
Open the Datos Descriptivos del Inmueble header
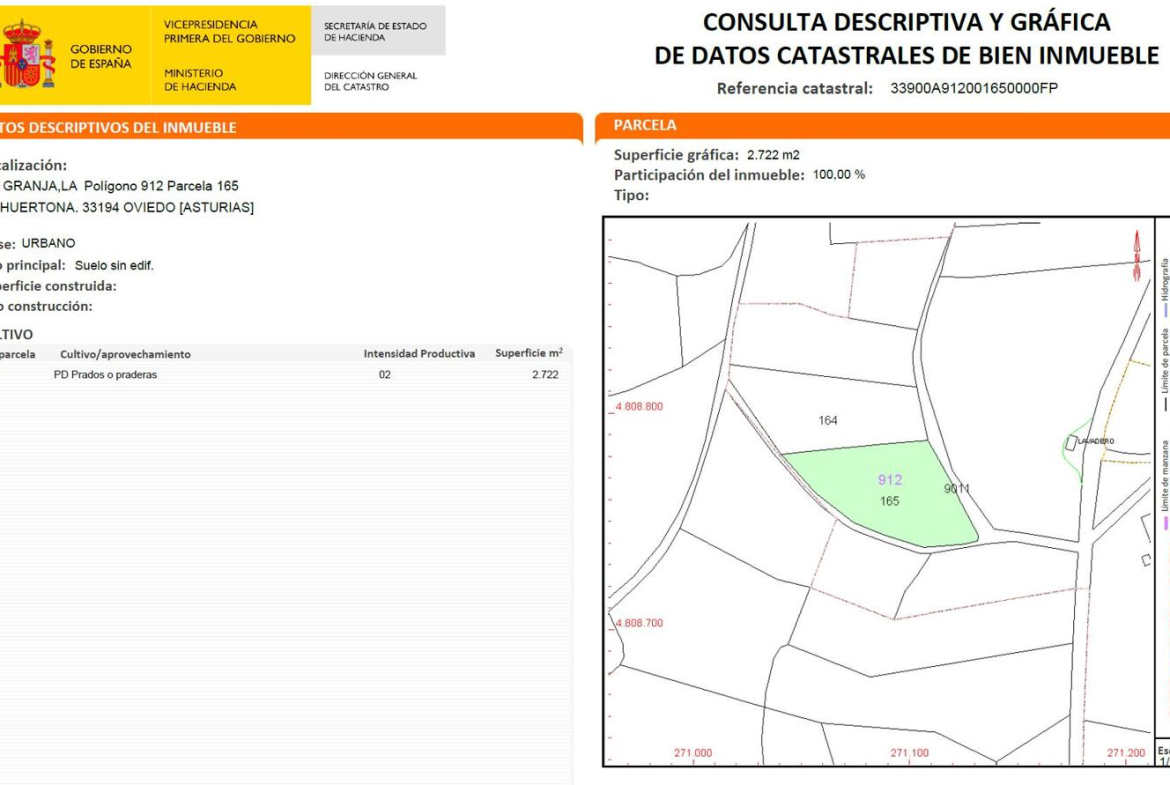[x=118, y=127]
